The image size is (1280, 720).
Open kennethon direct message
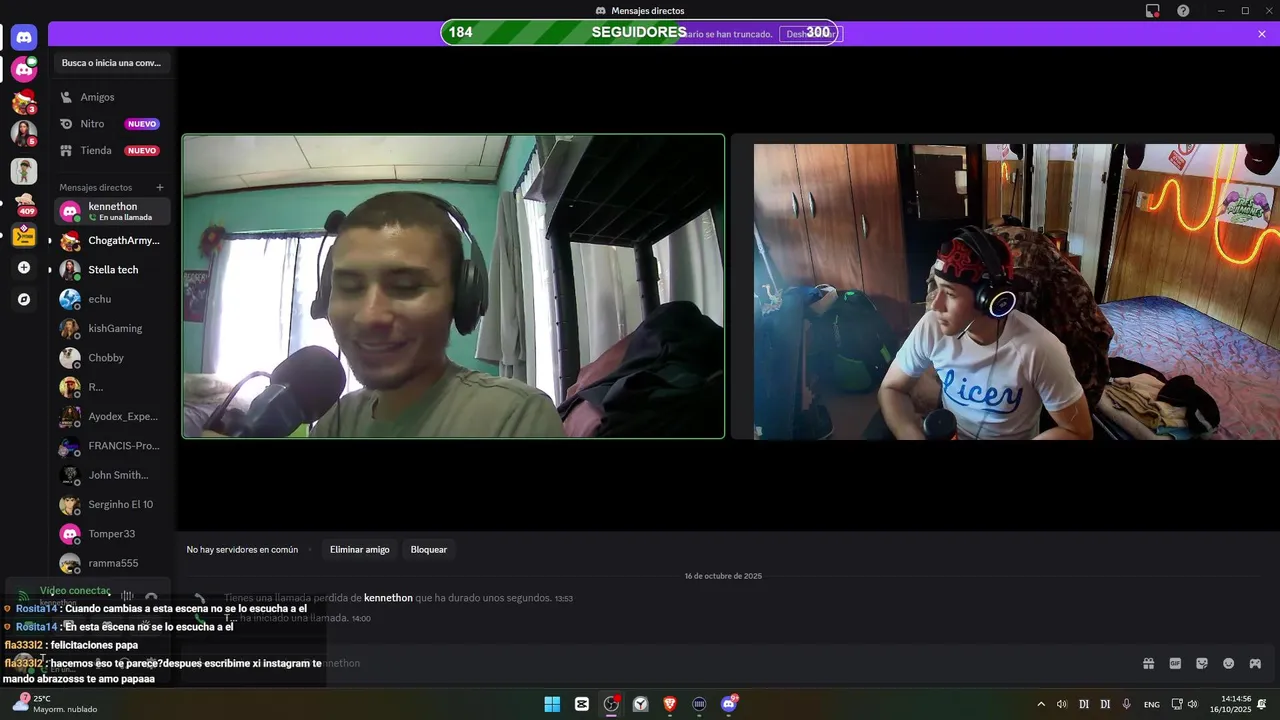(112, 211)
